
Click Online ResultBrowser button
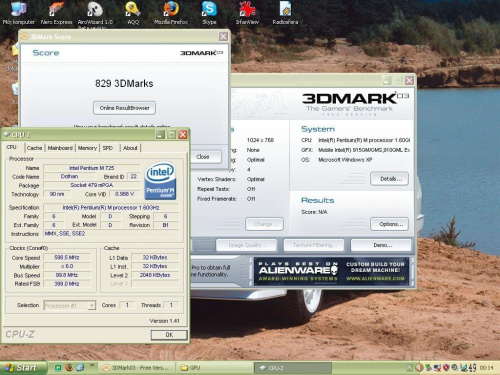pyautogui.click(x=124, y=108)
